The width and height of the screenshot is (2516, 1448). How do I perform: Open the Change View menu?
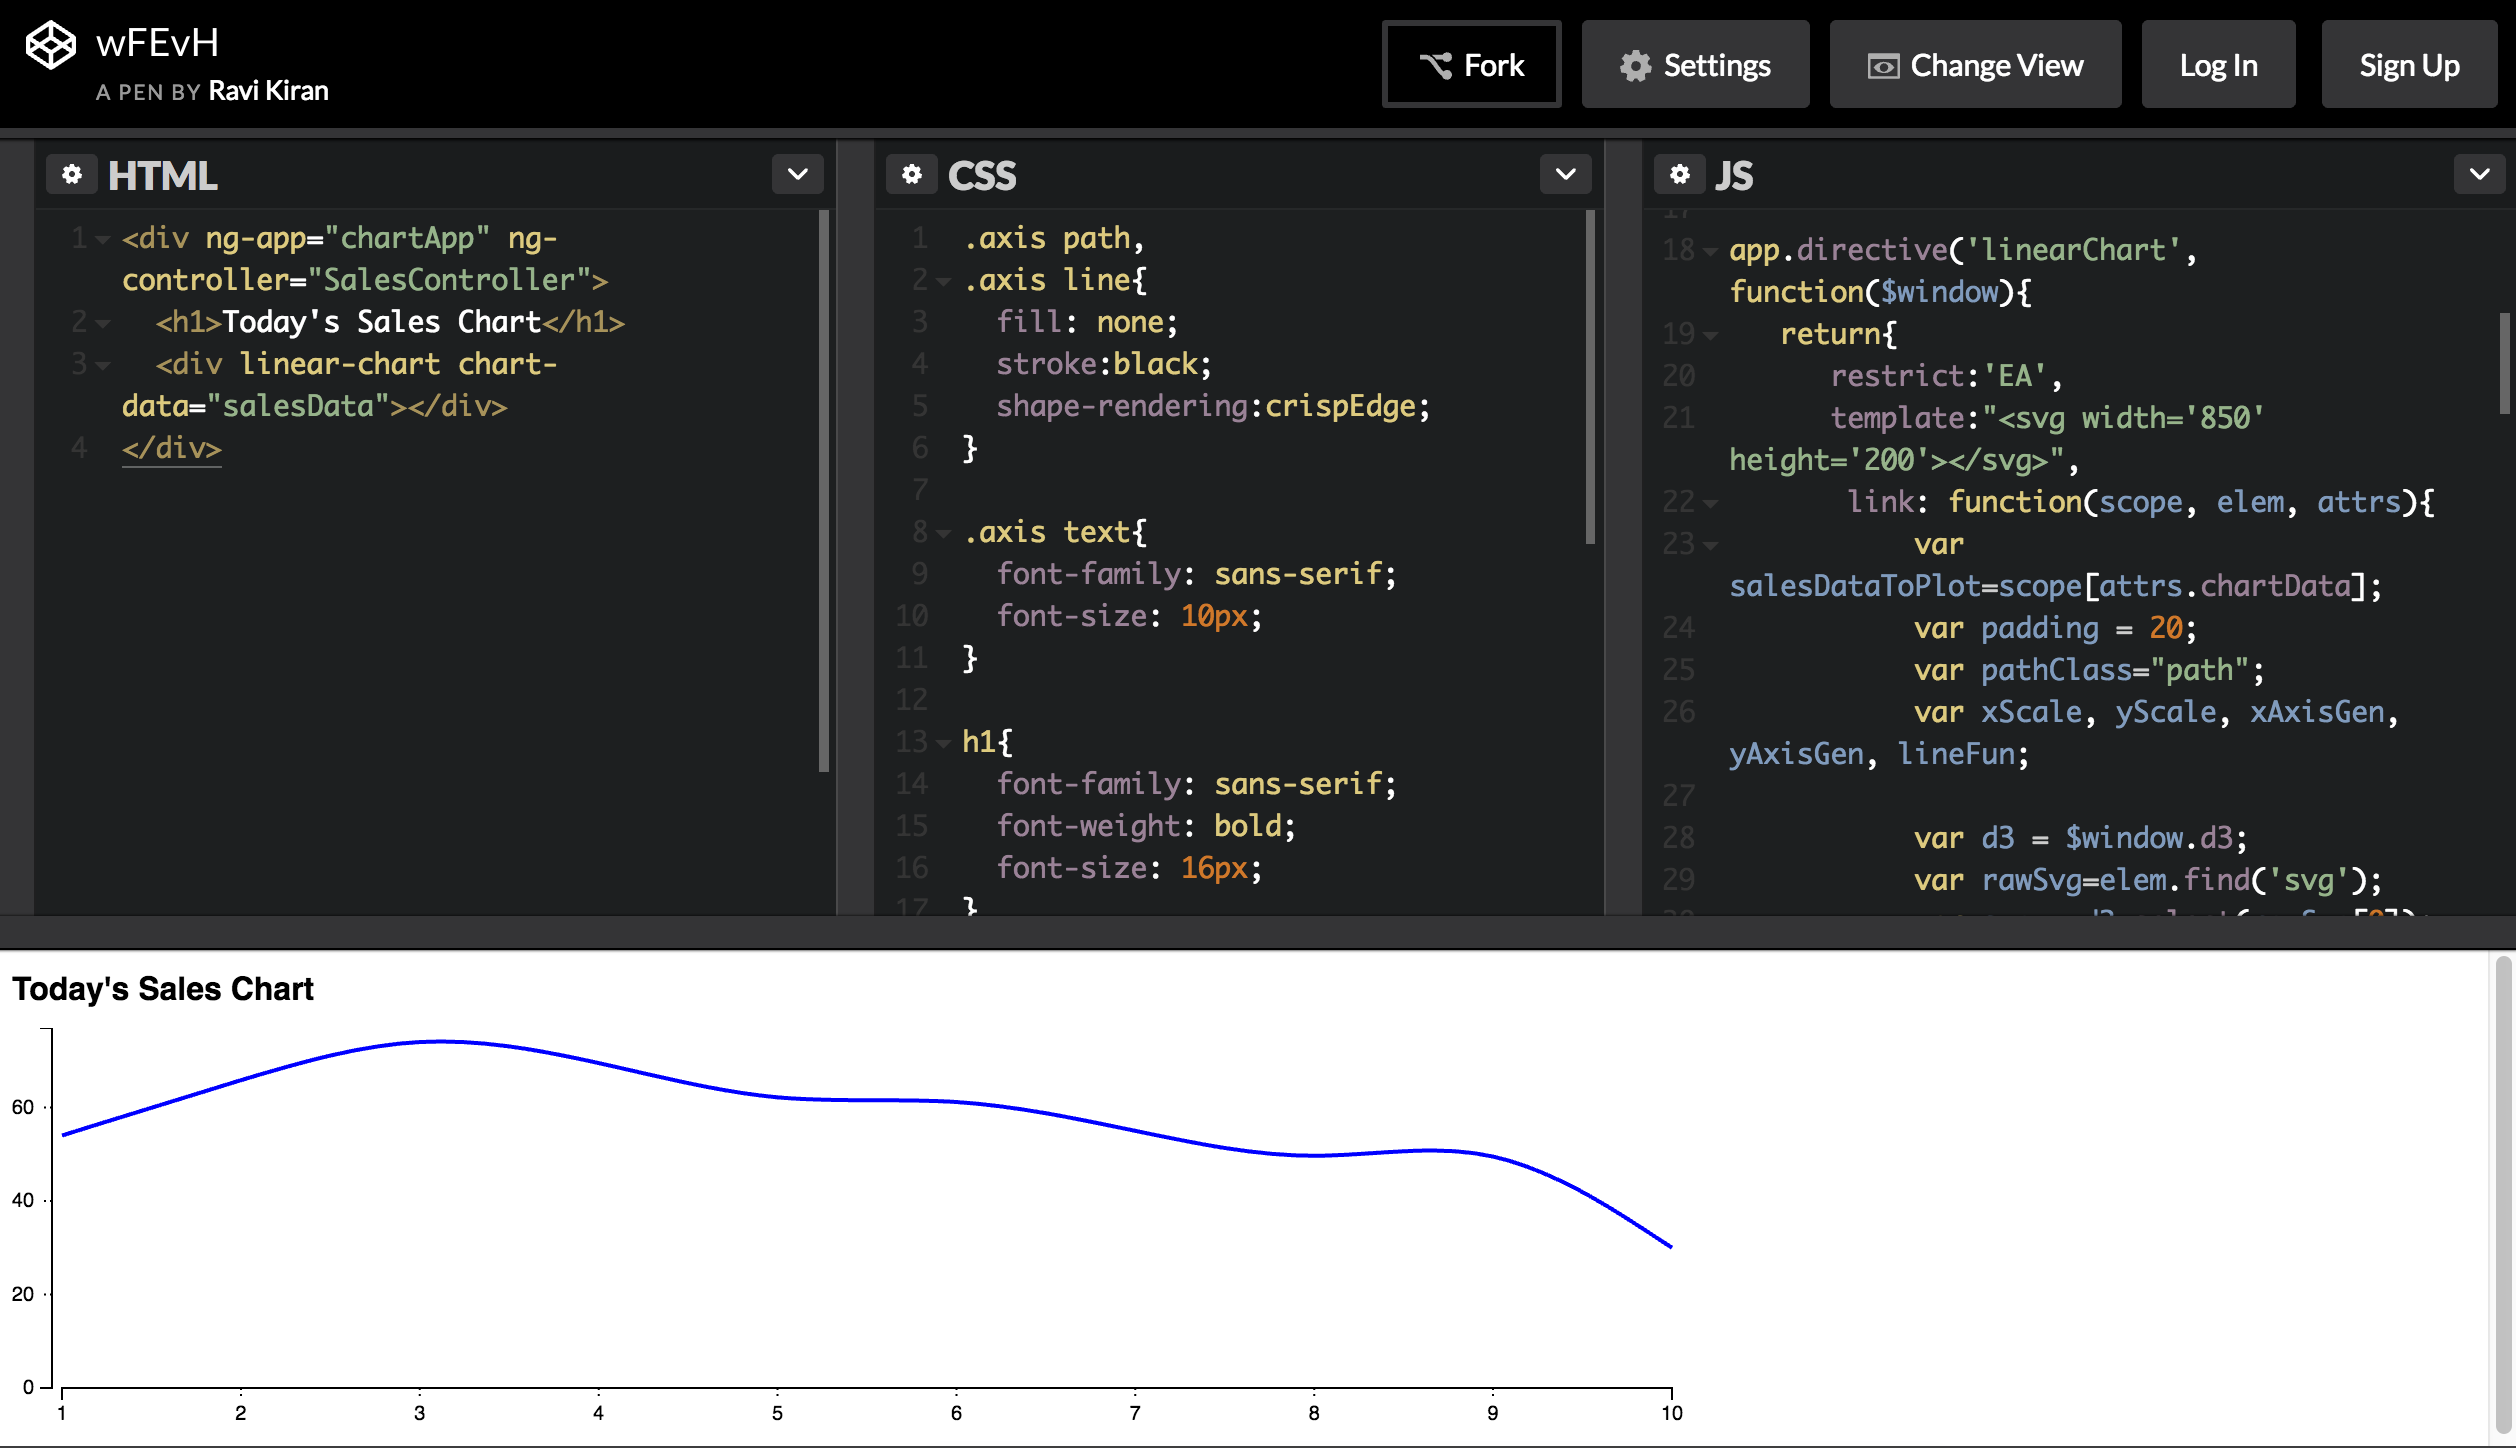1975,65
